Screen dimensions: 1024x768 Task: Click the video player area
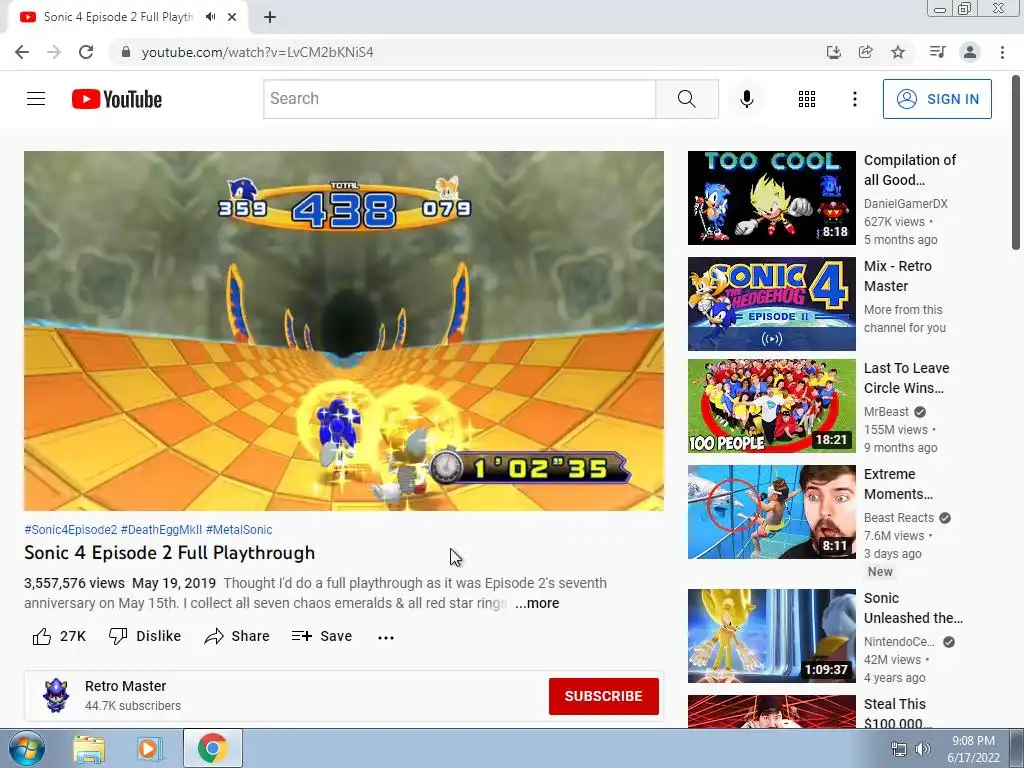344,331
